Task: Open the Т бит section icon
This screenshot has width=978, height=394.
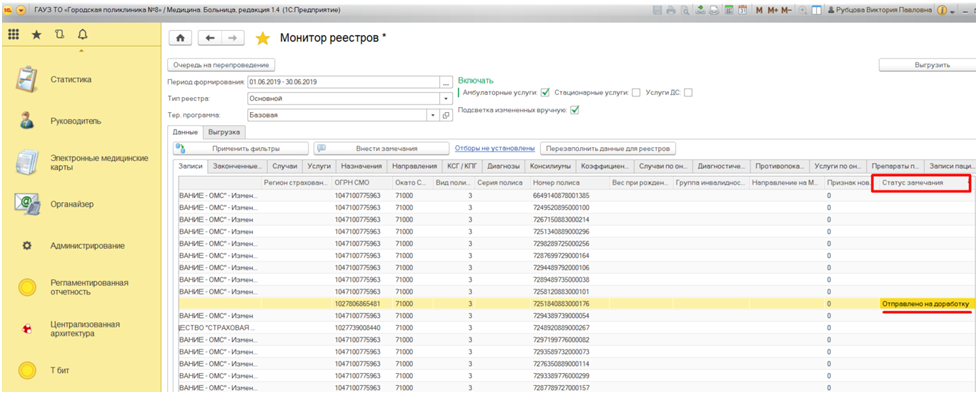Action: (26, 371)
